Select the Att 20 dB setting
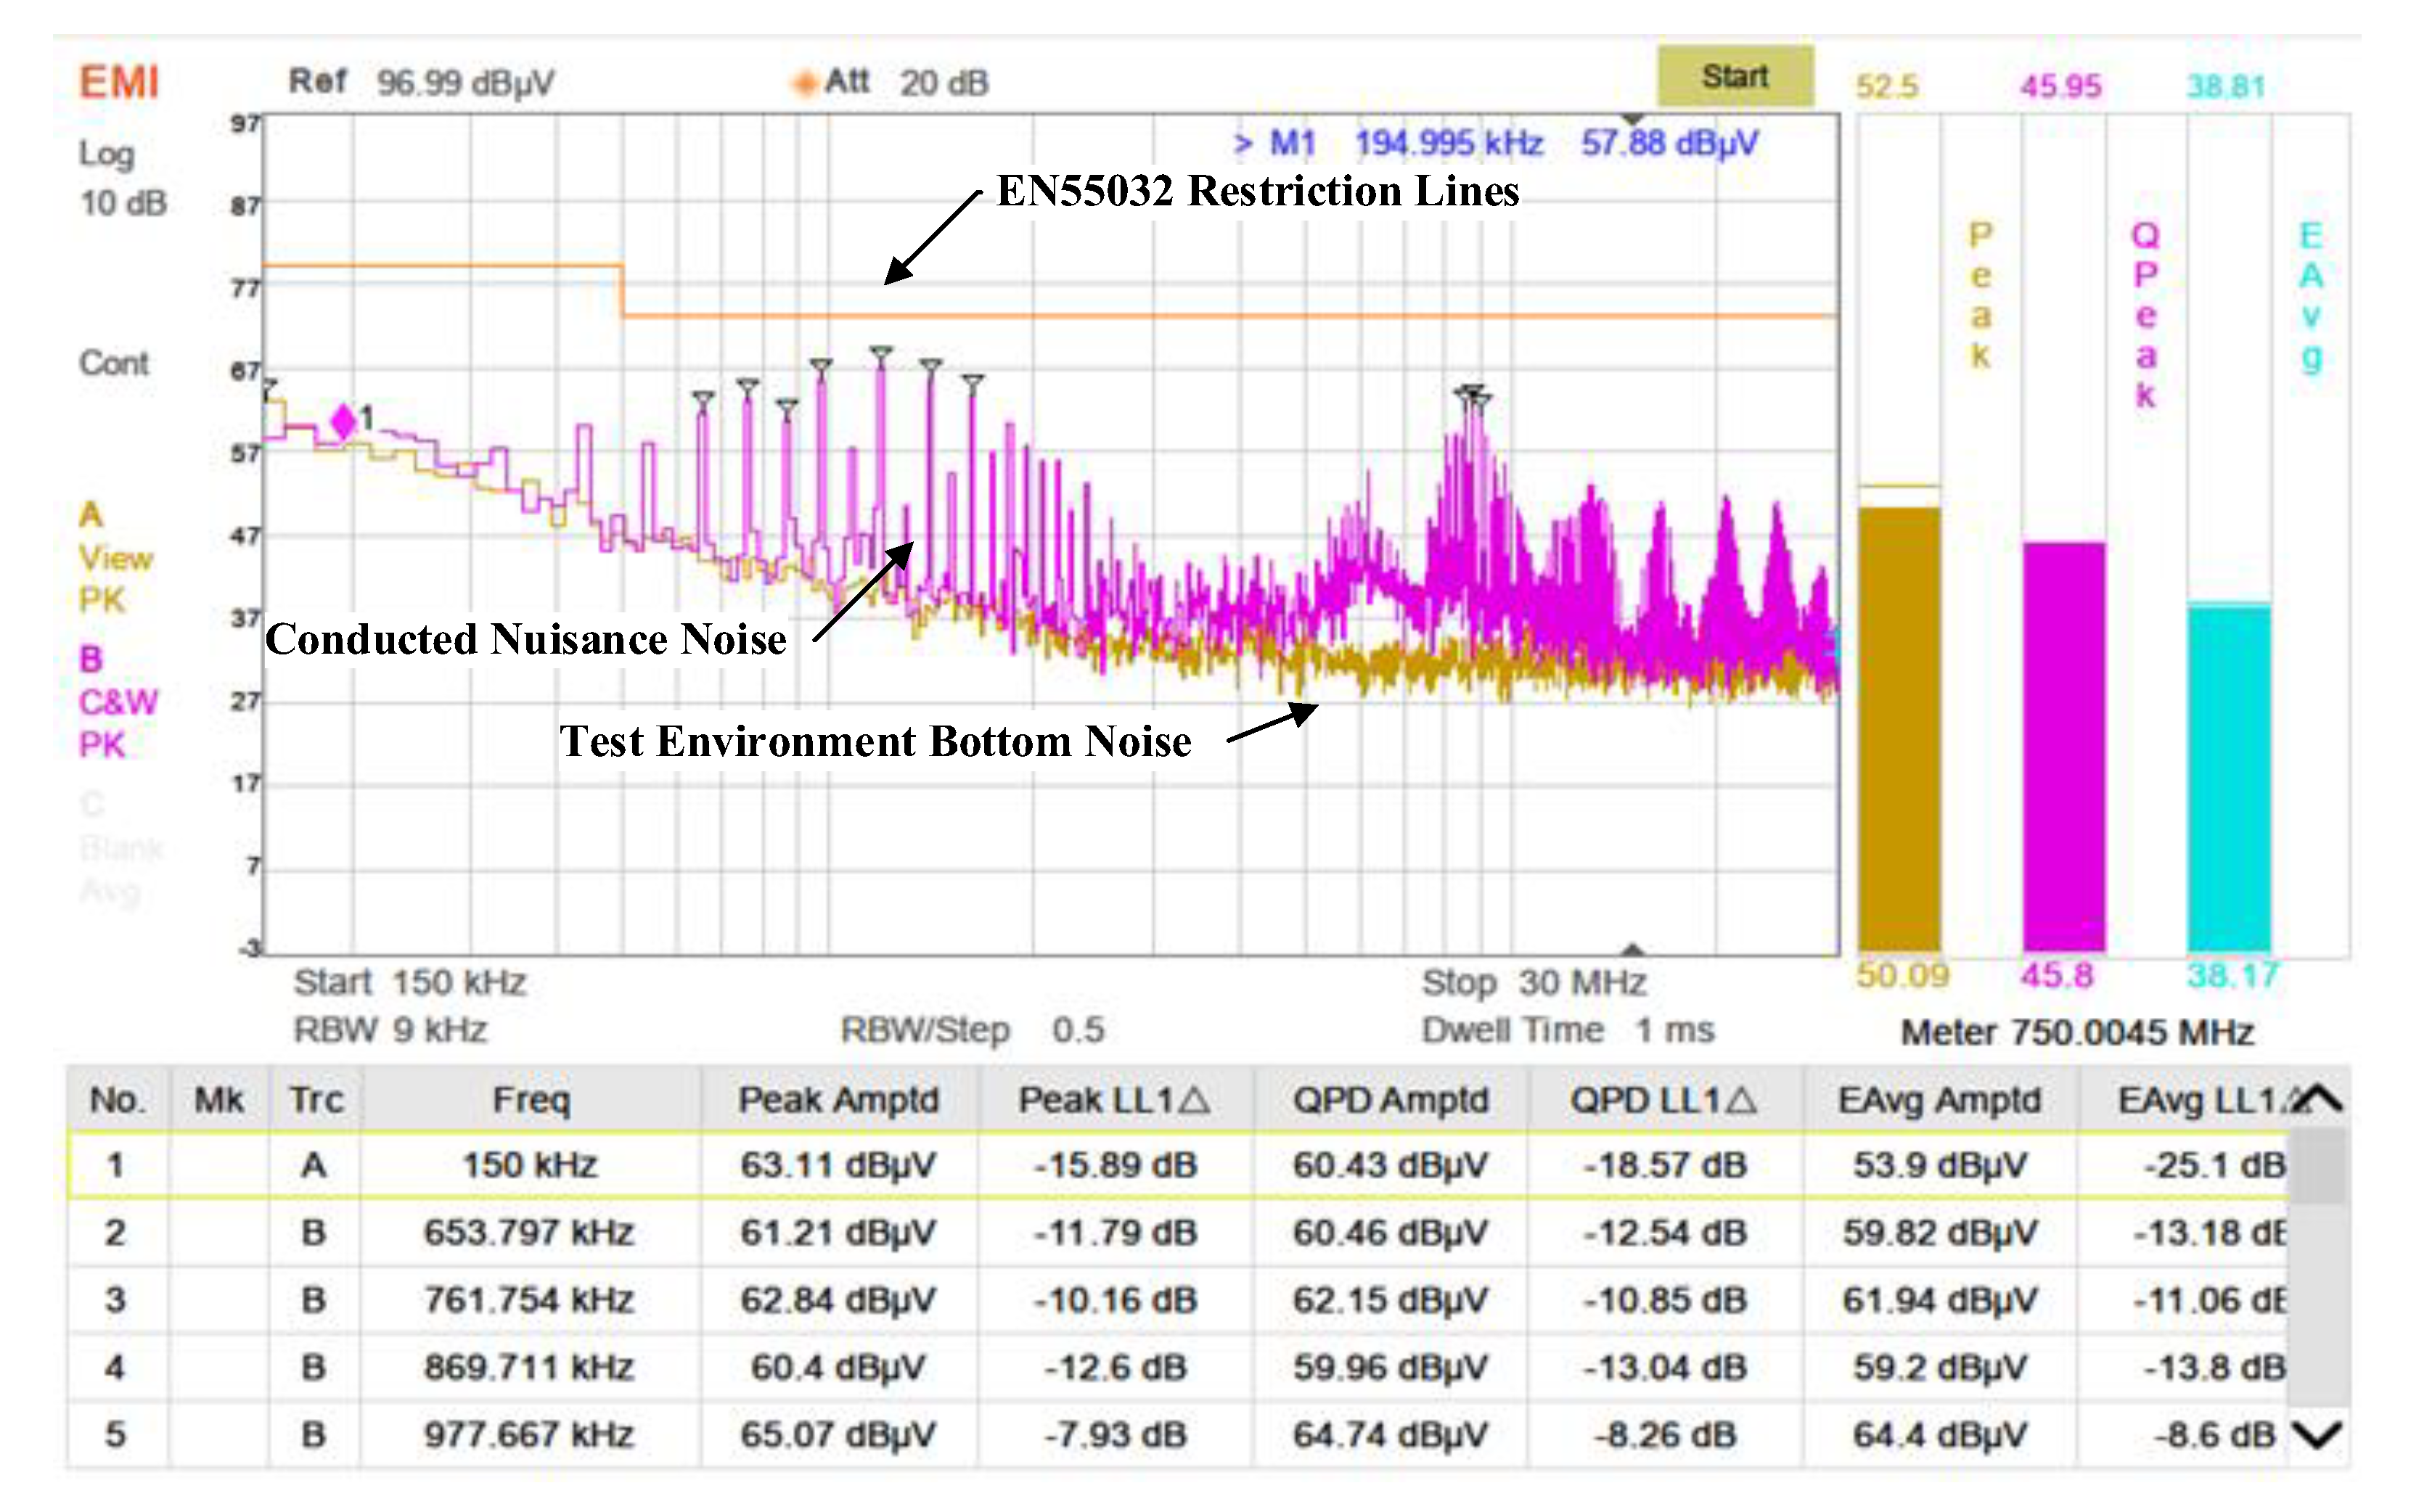Viewport: 2411px width, 1512px height. click(x=905, y=82)
